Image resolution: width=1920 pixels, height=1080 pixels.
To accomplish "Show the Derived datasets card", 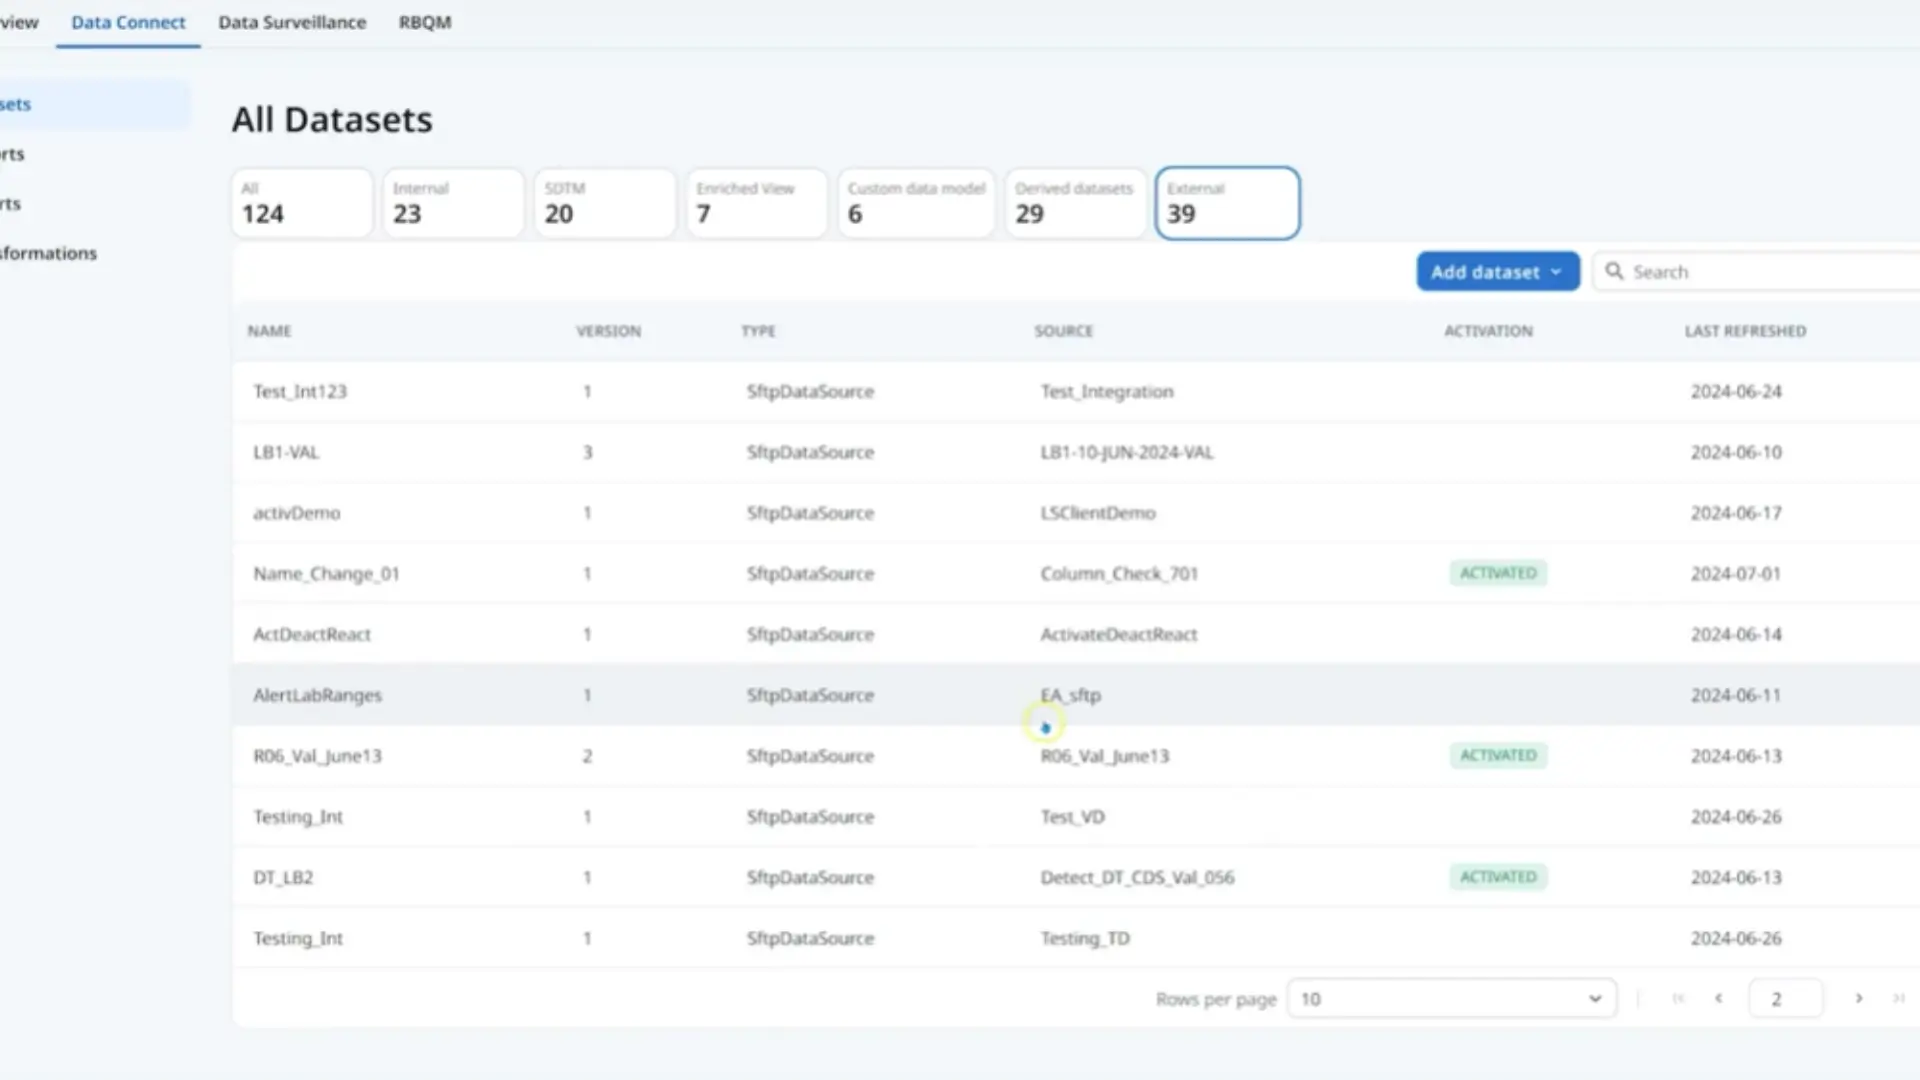I will [1075, 203].
